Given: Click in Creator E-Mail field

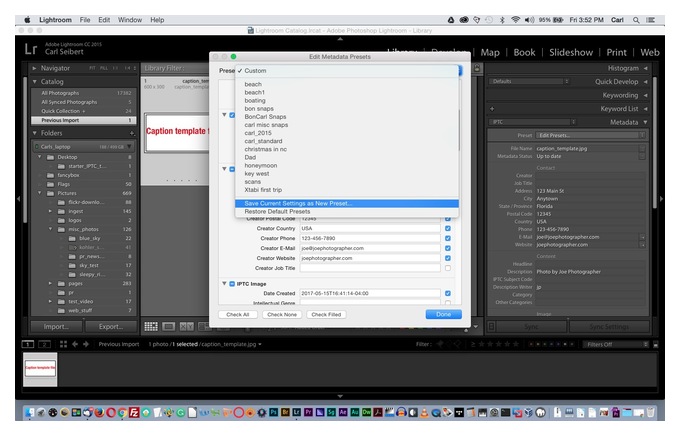Looking at the screenshot, I should click(x=370, y=248).
